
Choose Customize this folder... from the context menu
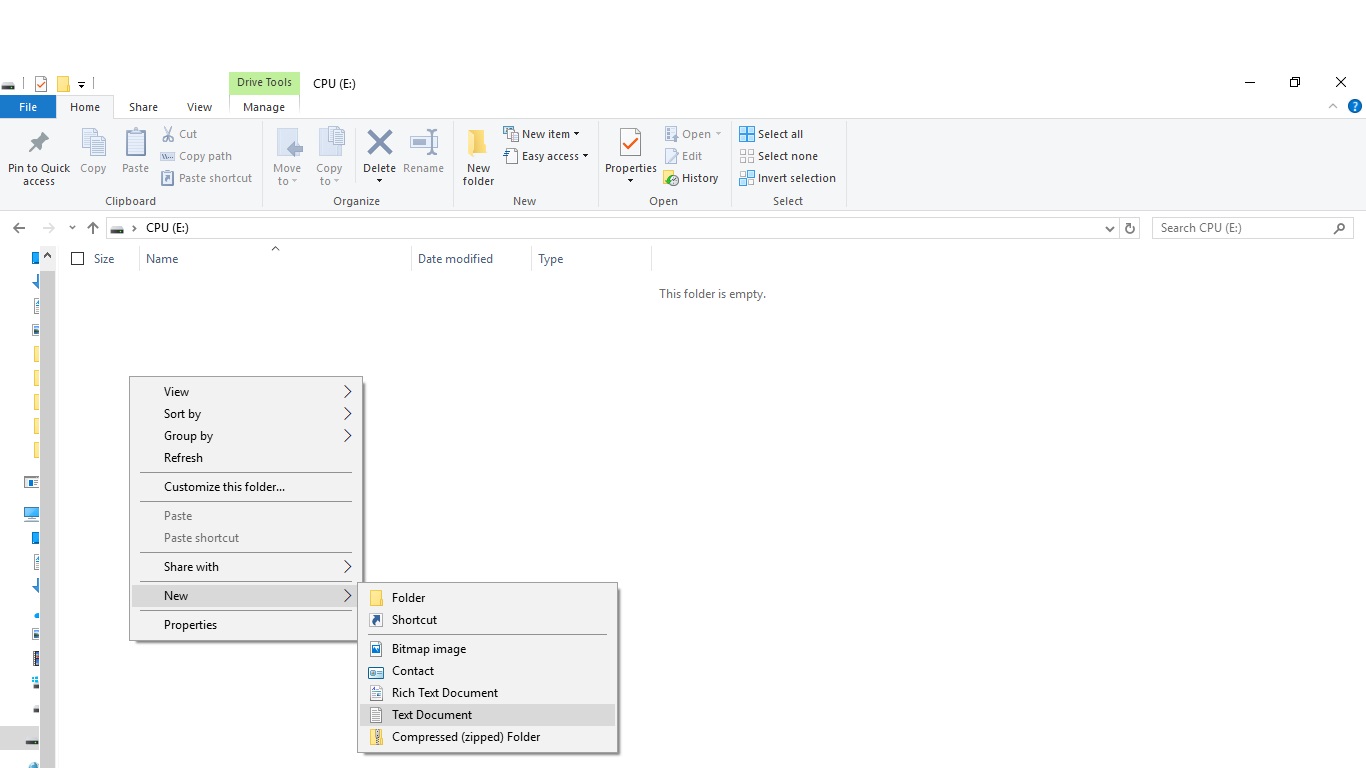246,487
